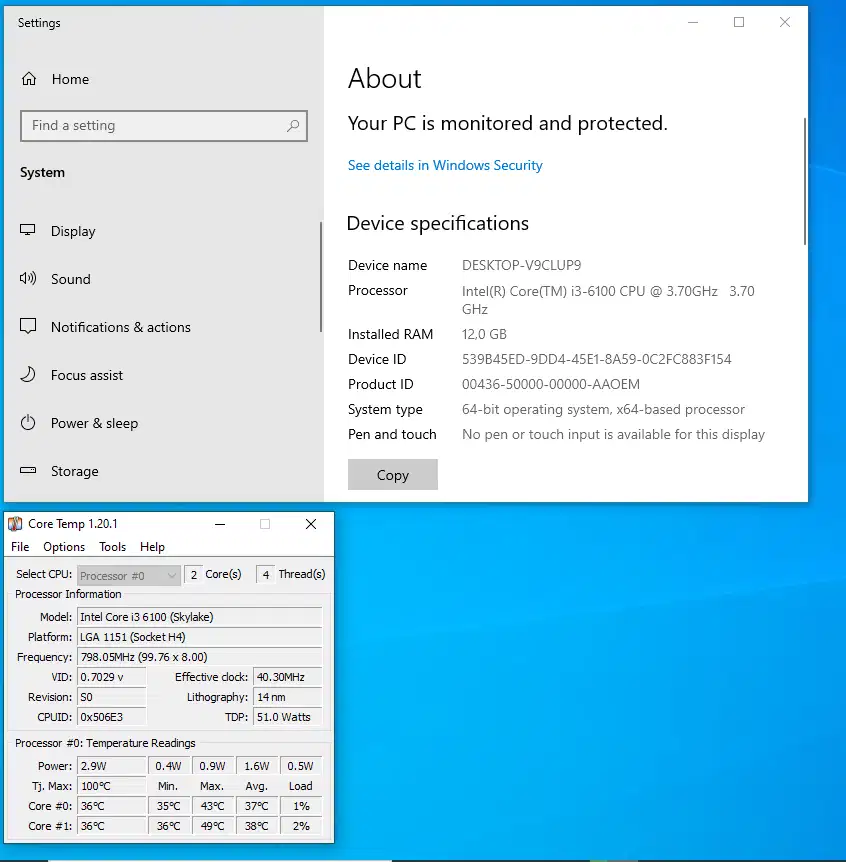846x862 pixels.
Task: Click Model field Intel Core i3 6100 (Skylake)
Action: tap(200, 617)
